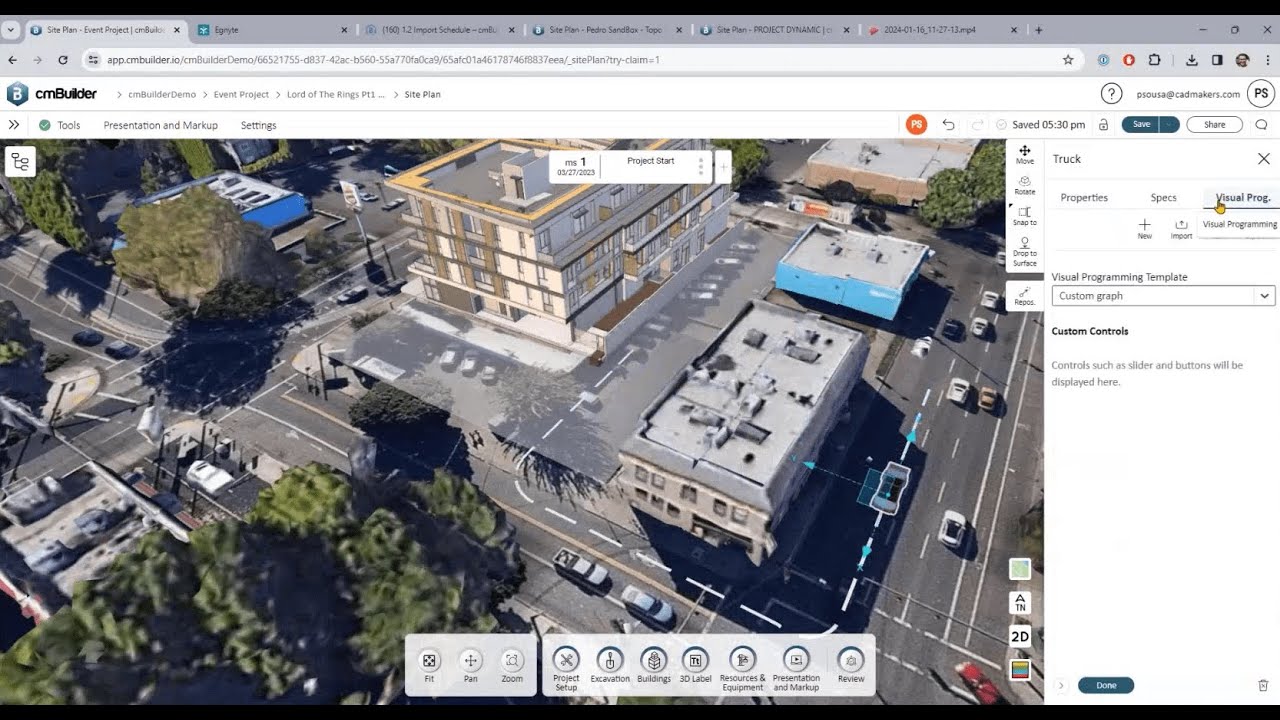Open the Chrome tab search dropdown

click(x=11, y=30)
